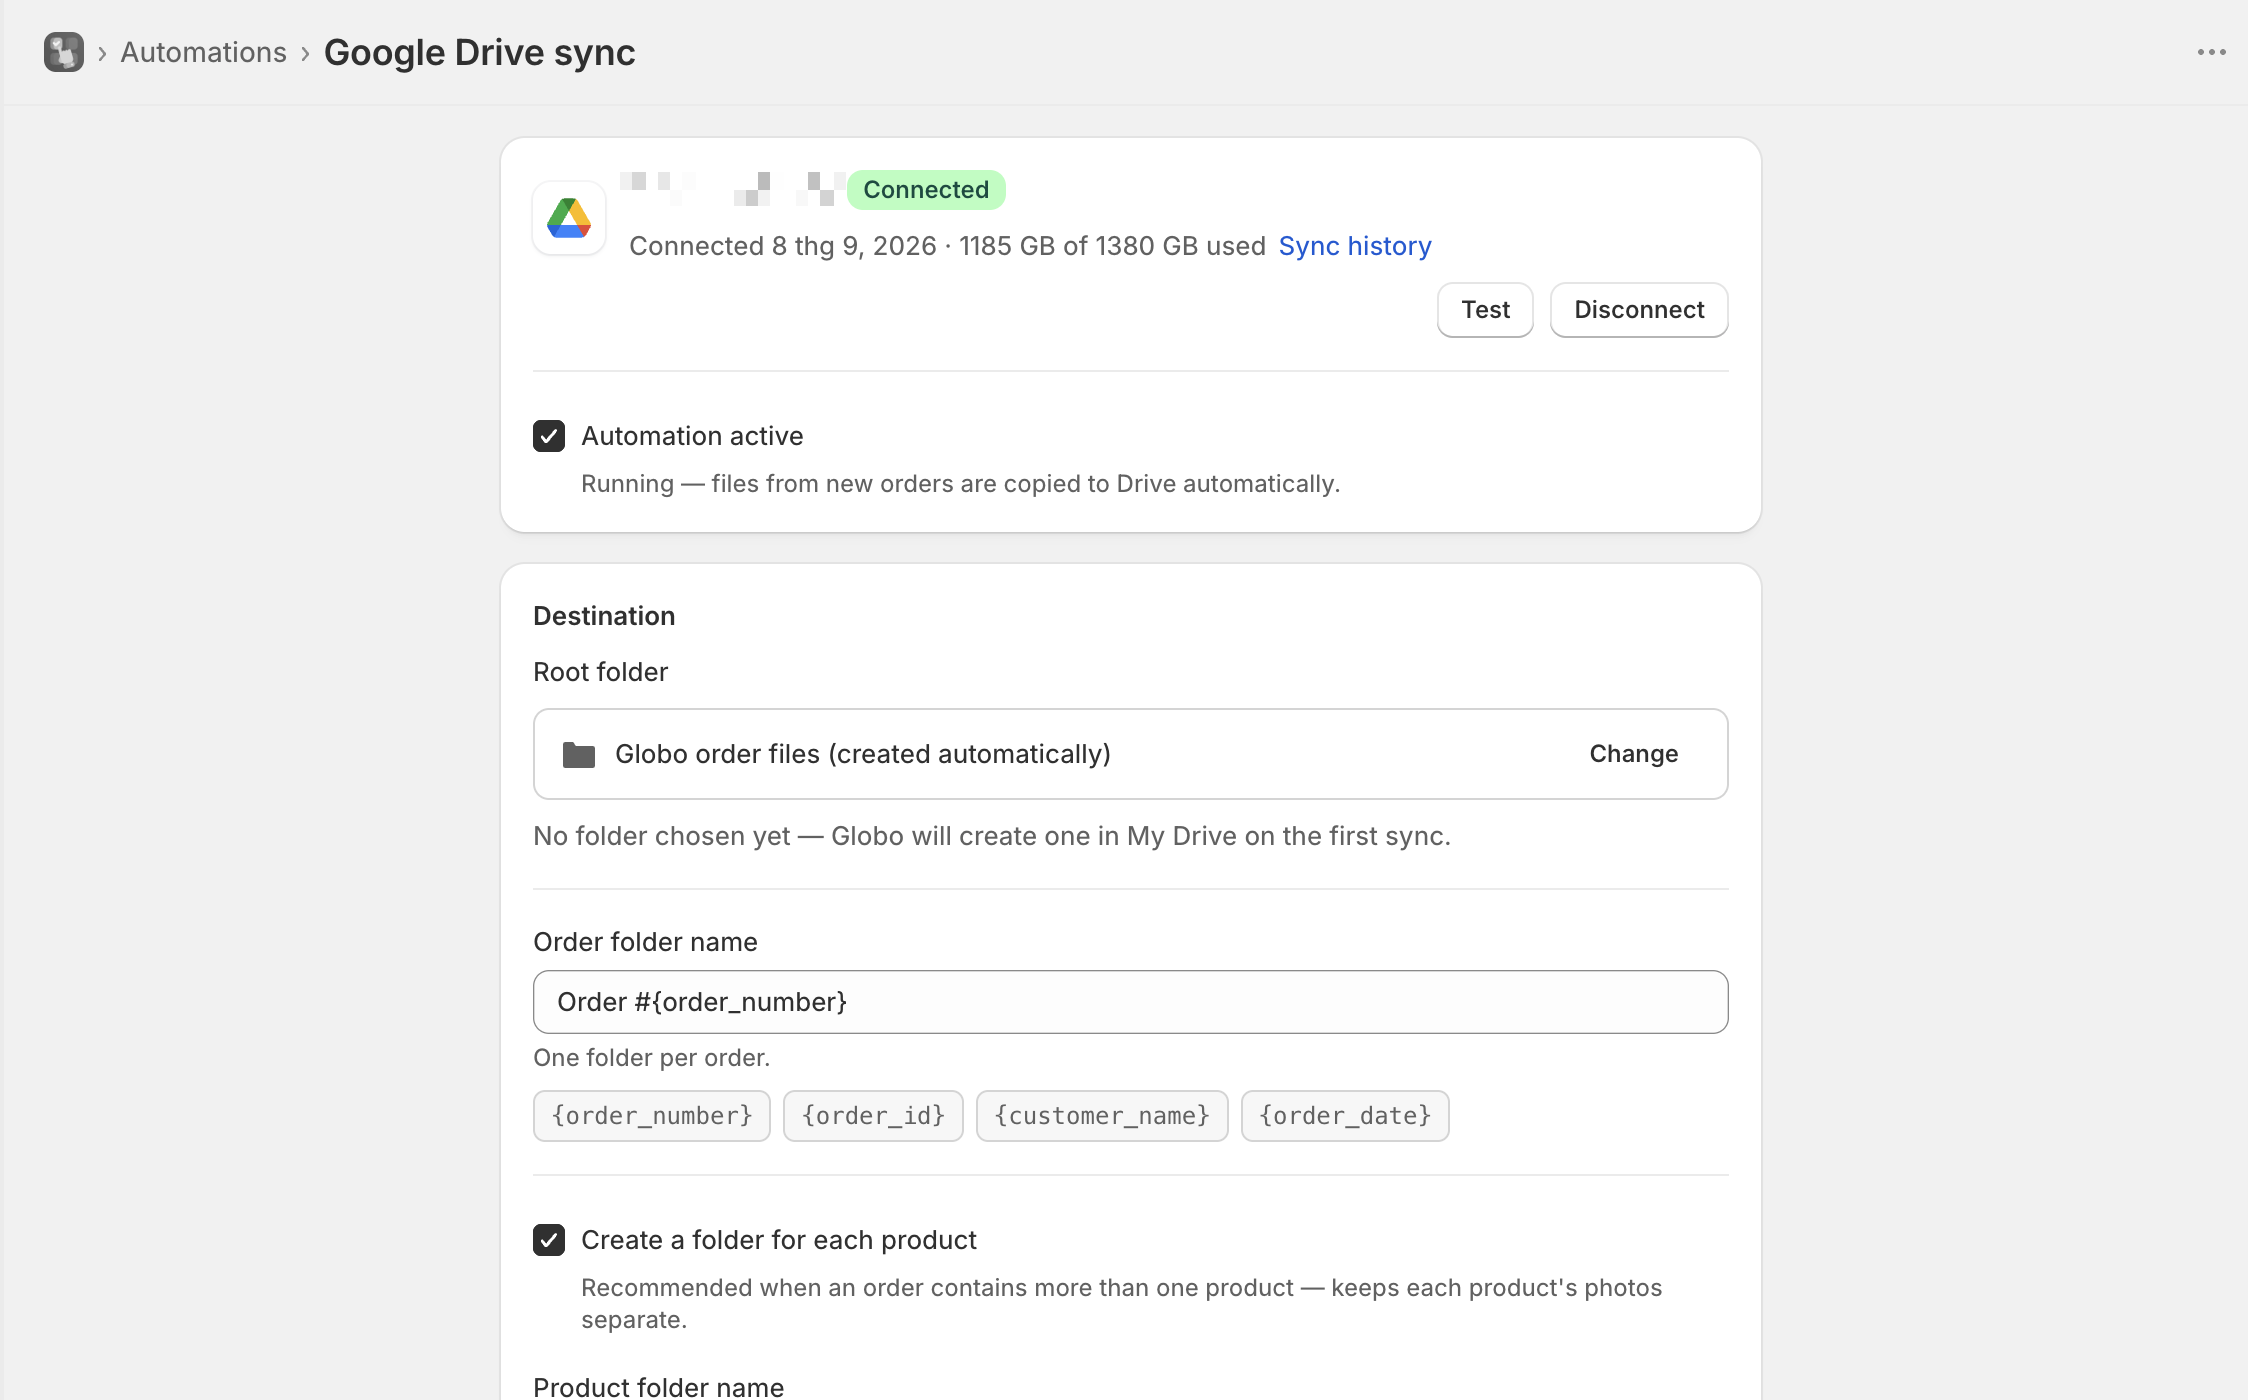Screen dimensions: 2248x1400
Task: Click the Test connection button
Action: [1485, 310]
